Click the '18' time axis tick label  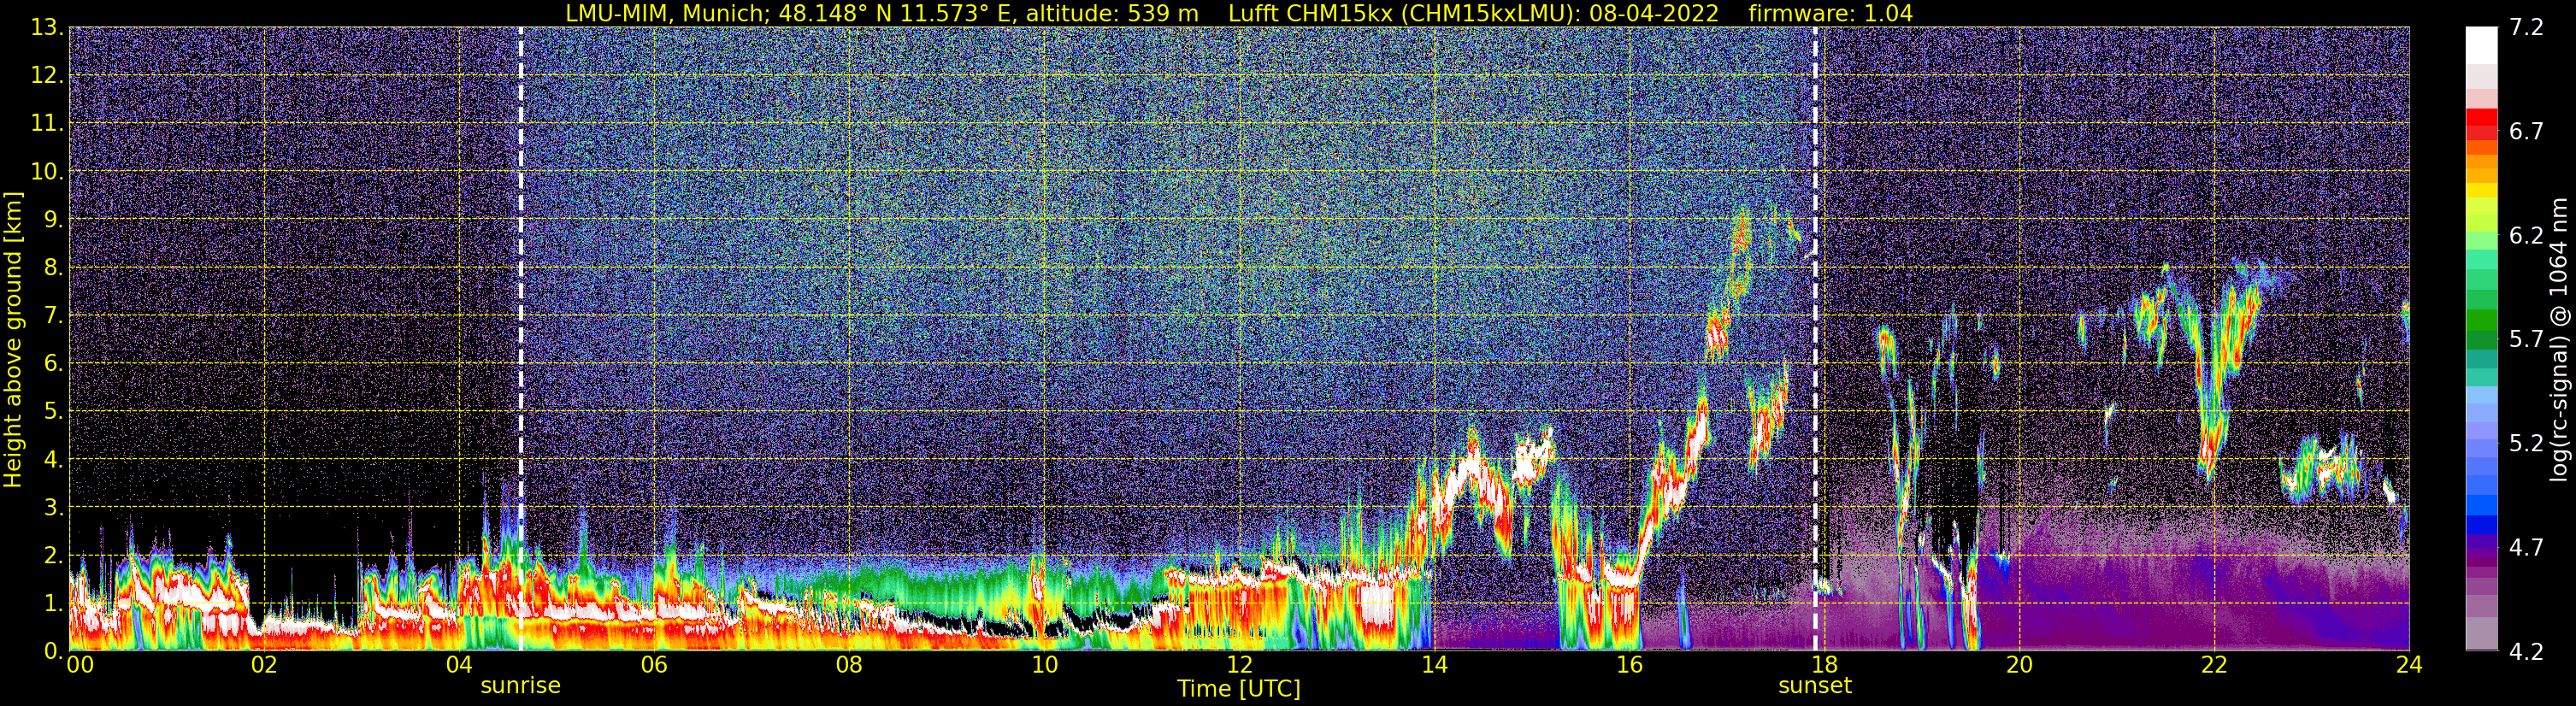click(x=1824, y=665)
